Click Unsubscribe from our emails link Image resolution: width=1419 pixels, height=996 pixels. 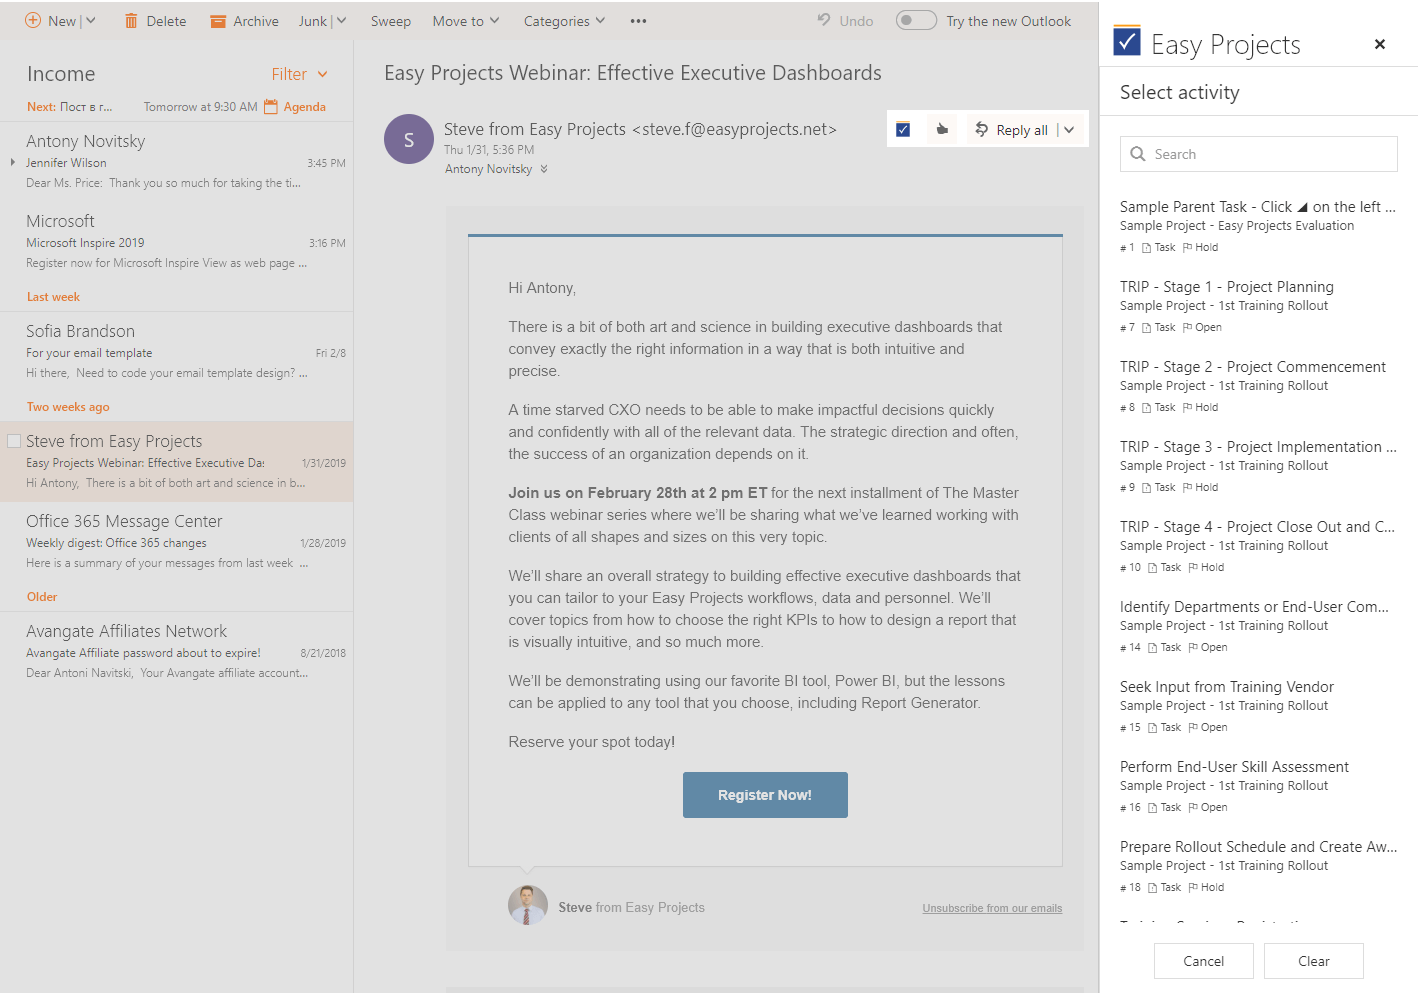[x=992, y=908]
